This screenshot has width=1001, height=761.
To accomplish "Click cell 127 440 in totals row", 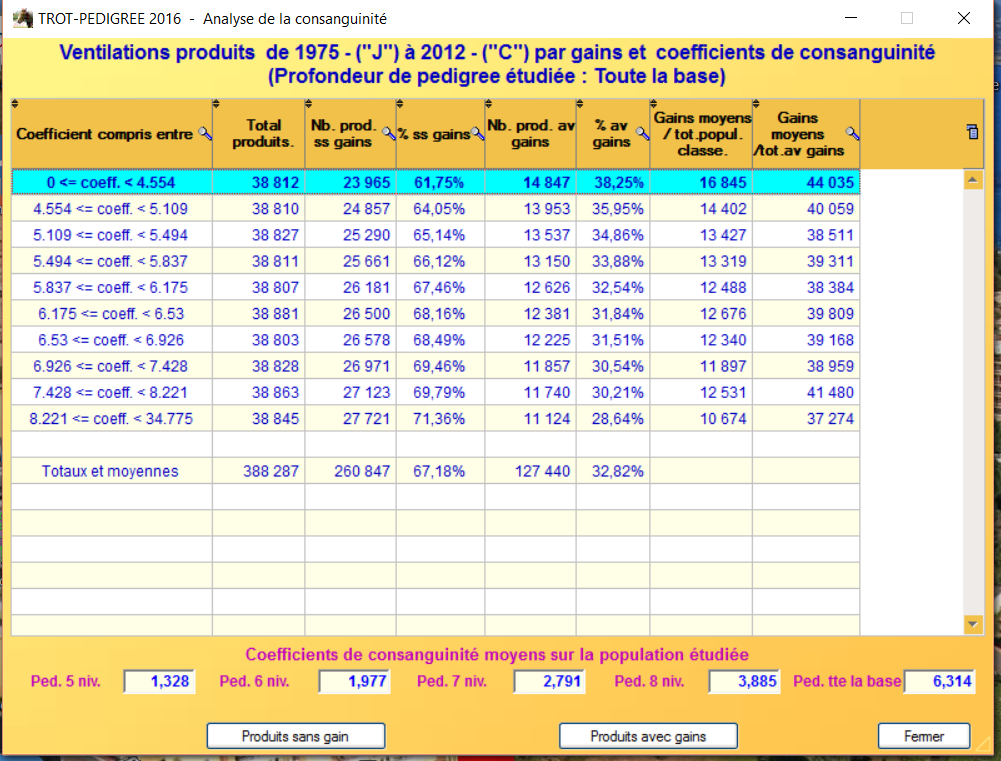I will tap(531, 471).
